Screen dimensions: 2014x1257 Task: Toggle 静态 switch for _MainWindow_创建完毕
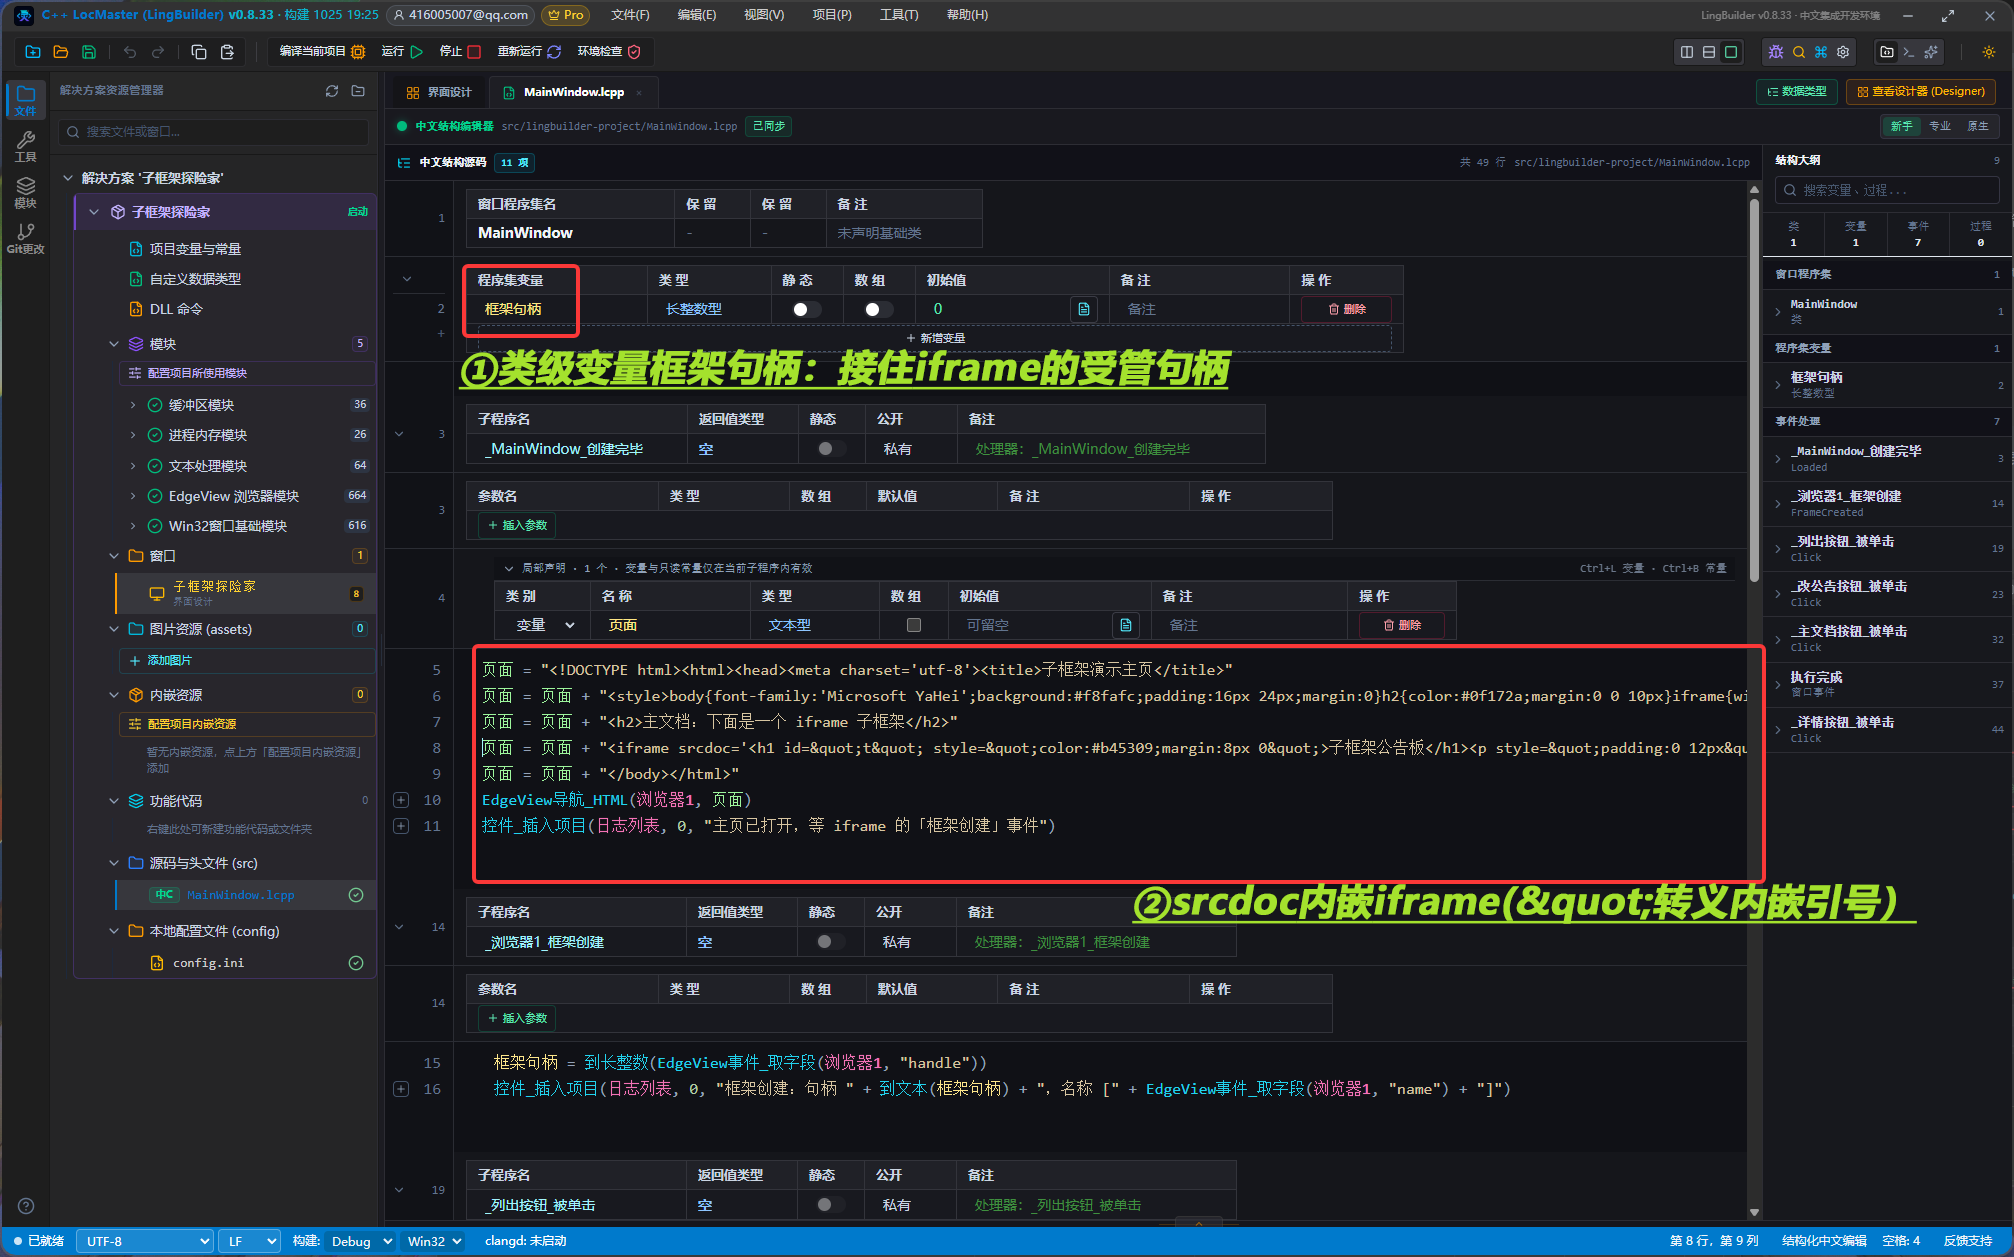830,449
